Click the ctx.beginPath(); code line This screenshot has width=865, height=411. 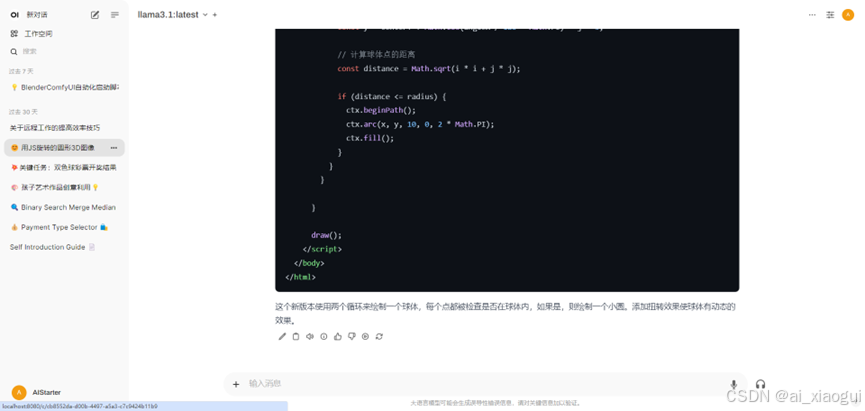tap(381, 110)
